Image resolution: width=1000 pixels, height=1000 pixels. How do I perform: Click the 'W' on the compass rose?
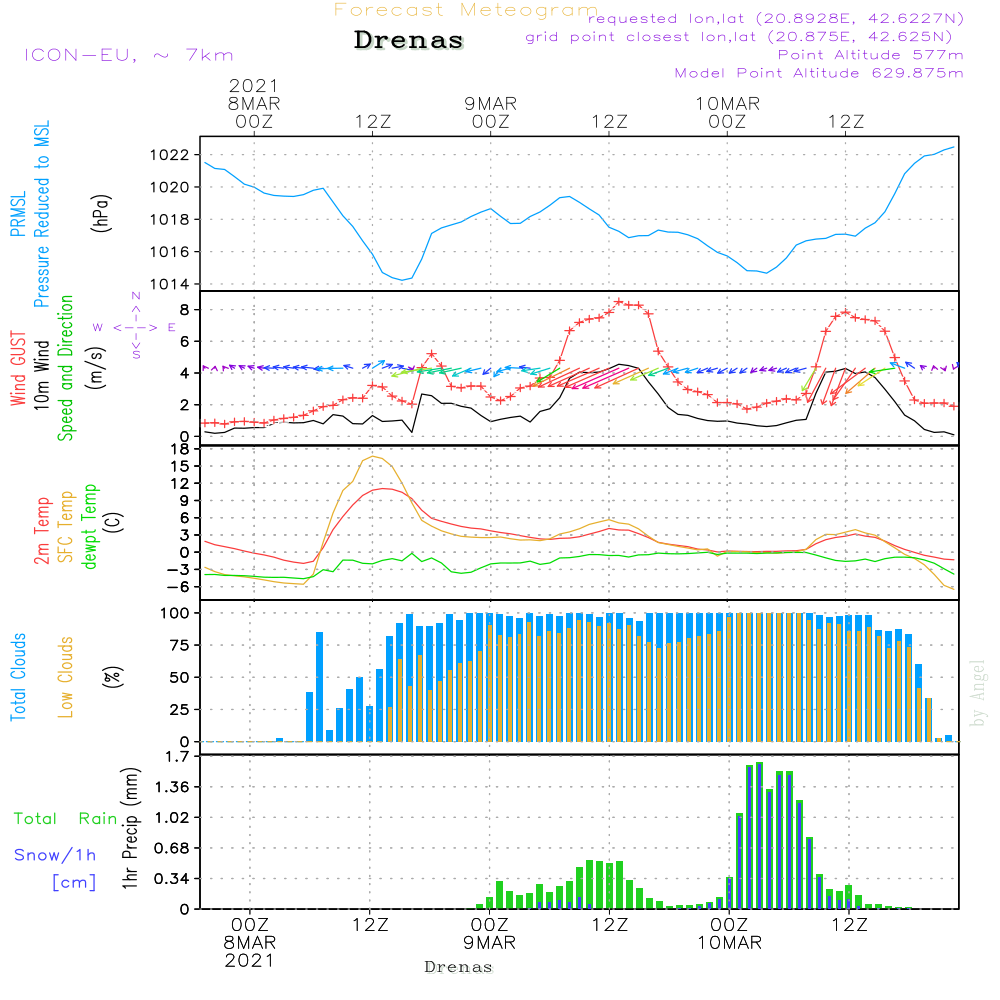[98, 327]
